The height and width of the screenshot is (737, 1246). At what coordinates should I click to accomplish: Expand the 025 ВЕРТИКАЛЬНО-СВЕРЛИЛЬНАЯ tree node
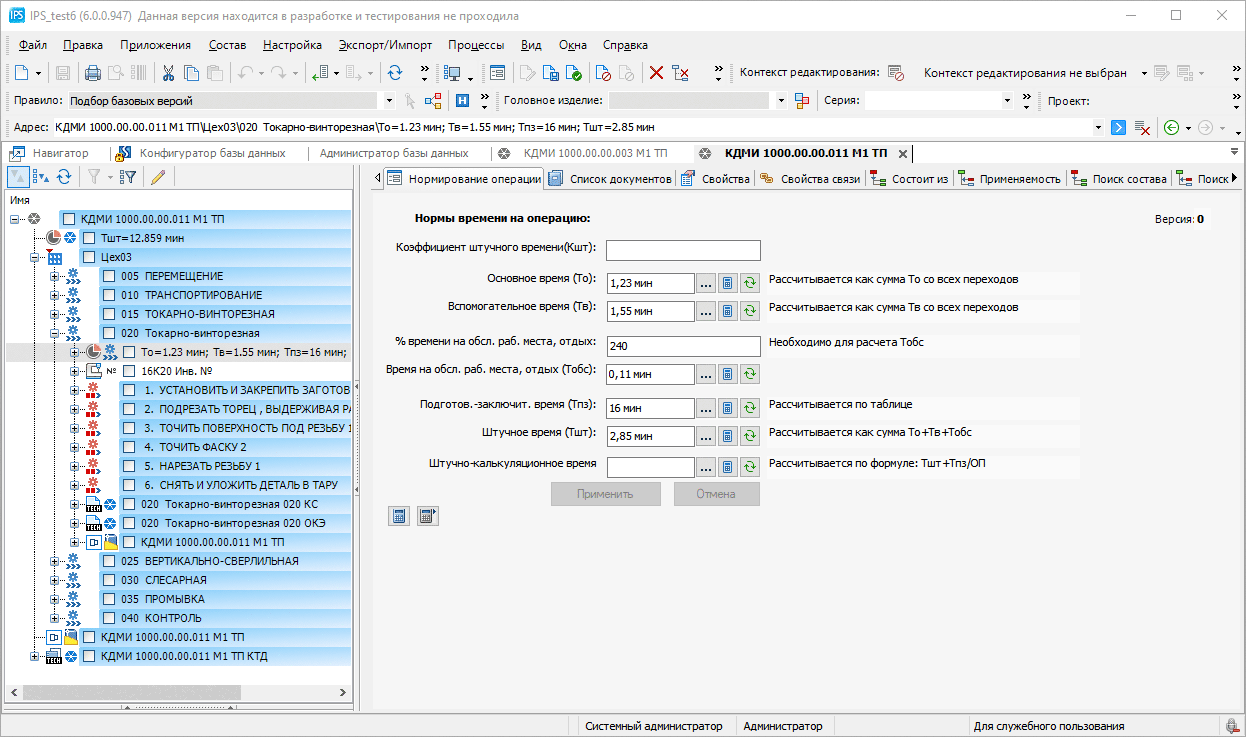pos(56,561)
